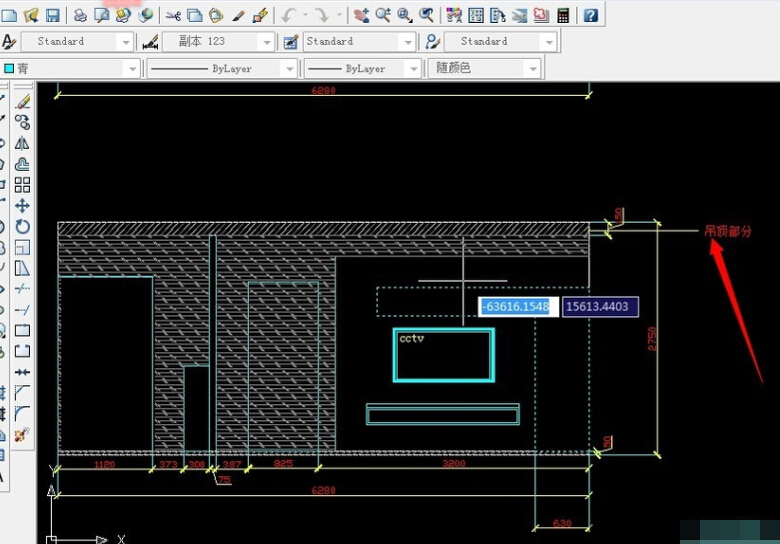Open the Text Style manager icon
The image size is (780, 544).
8,42
